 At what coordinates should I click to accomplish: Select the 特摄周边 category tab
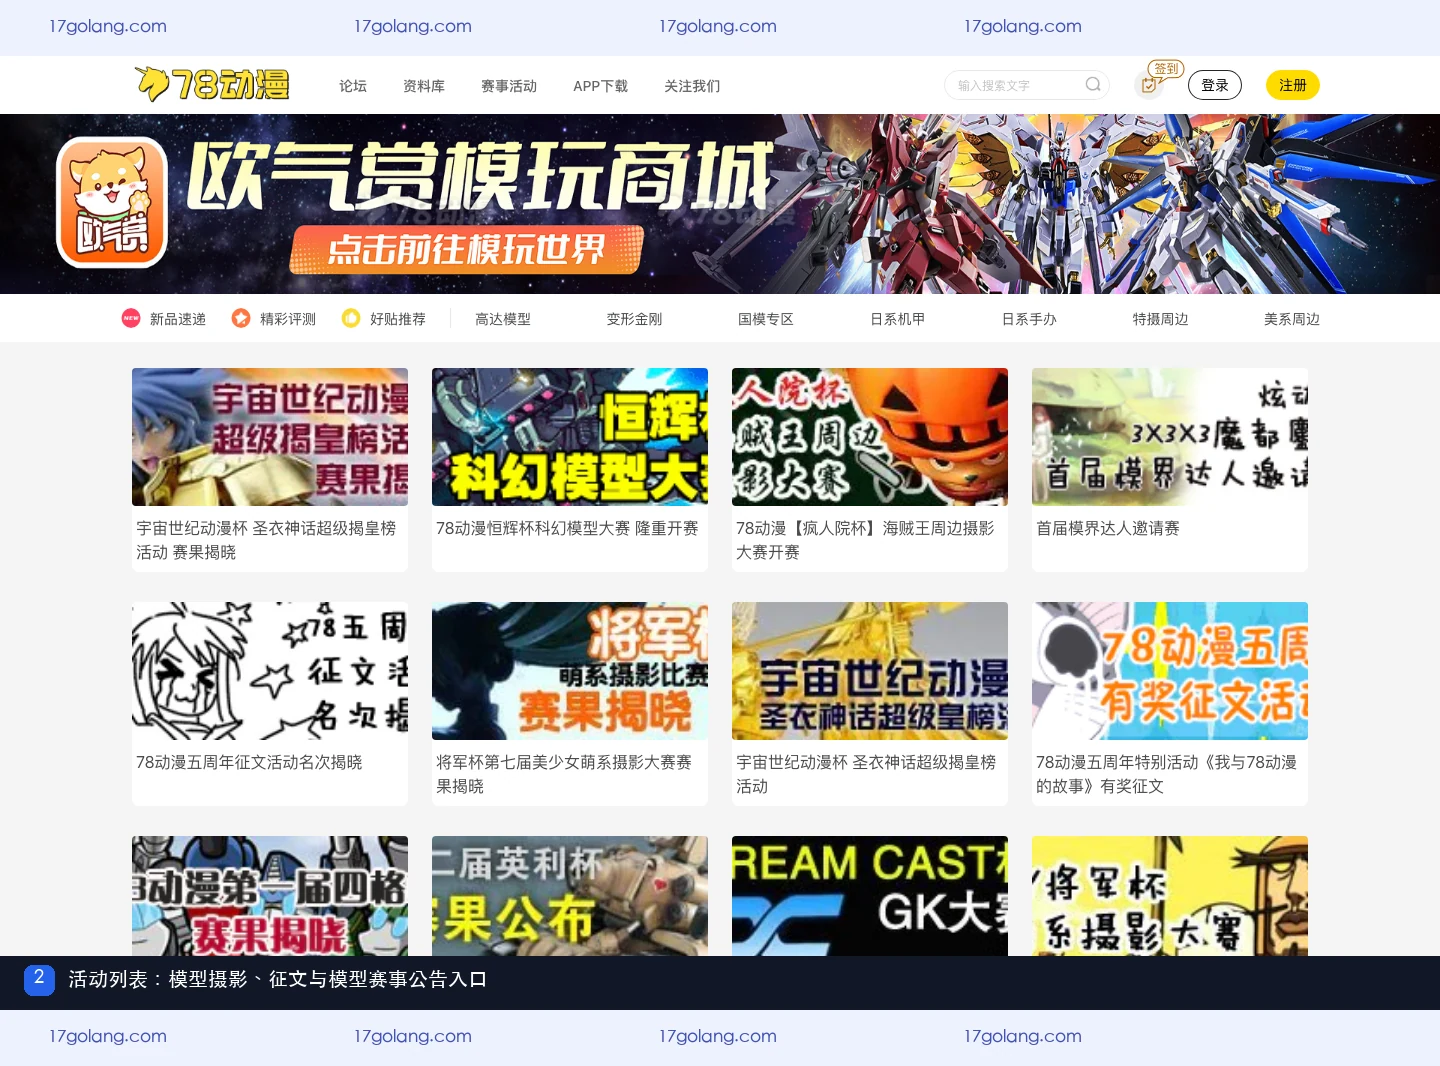point(1161,319)
